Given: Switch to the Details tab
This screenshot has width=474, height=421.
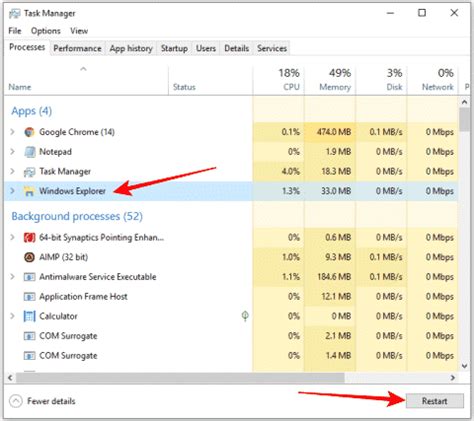Looking at the screenshot, I should pos(236,48).
